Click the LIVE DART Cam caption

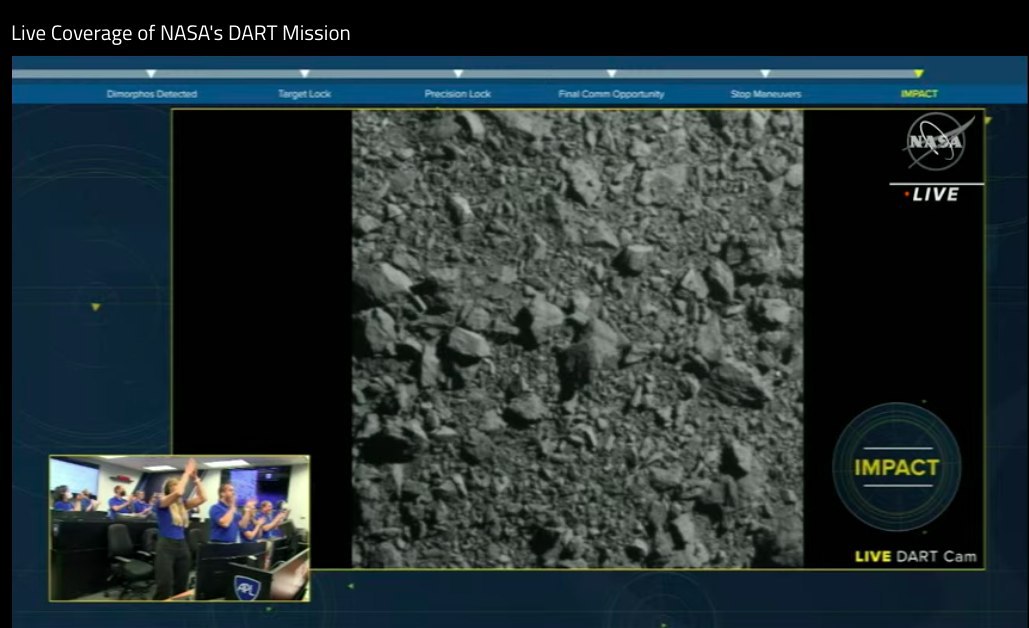pos(915,556)
